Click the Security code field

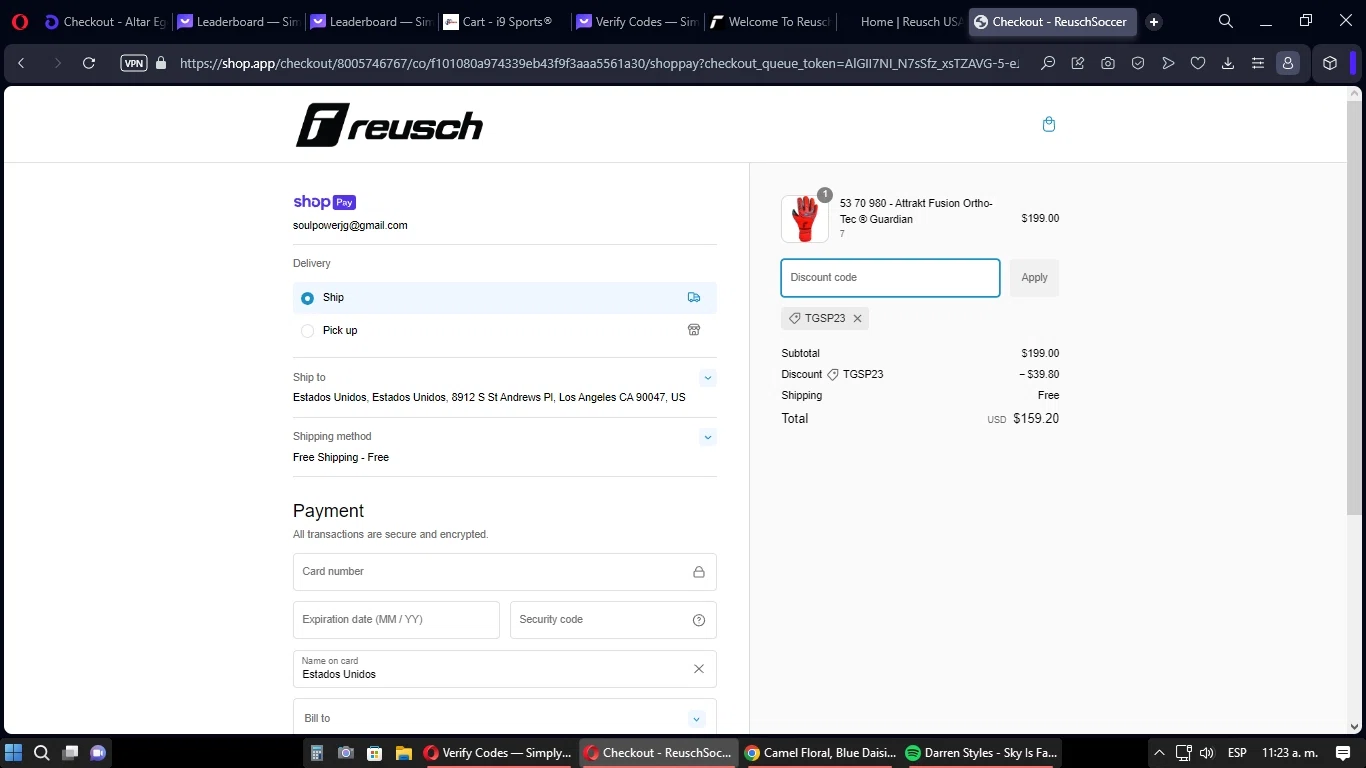613,620
